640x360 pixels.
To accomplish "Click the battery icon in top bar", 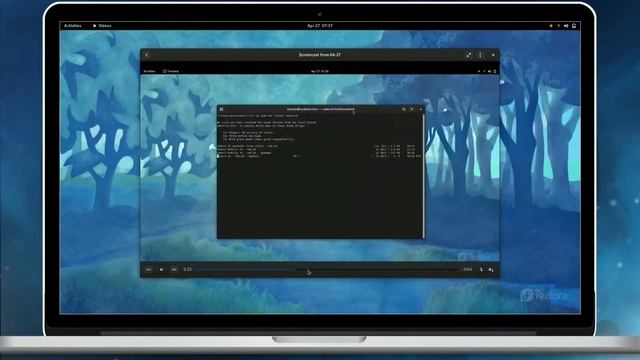I will (x=574, y=26).
